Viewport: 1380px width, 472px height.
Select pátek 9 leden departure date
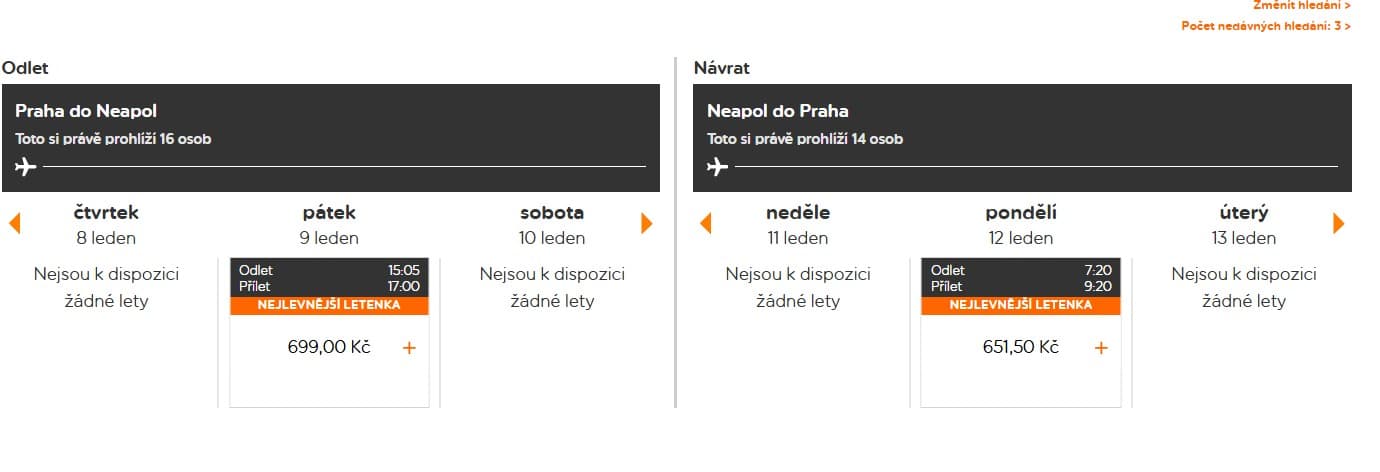[329, 225]
